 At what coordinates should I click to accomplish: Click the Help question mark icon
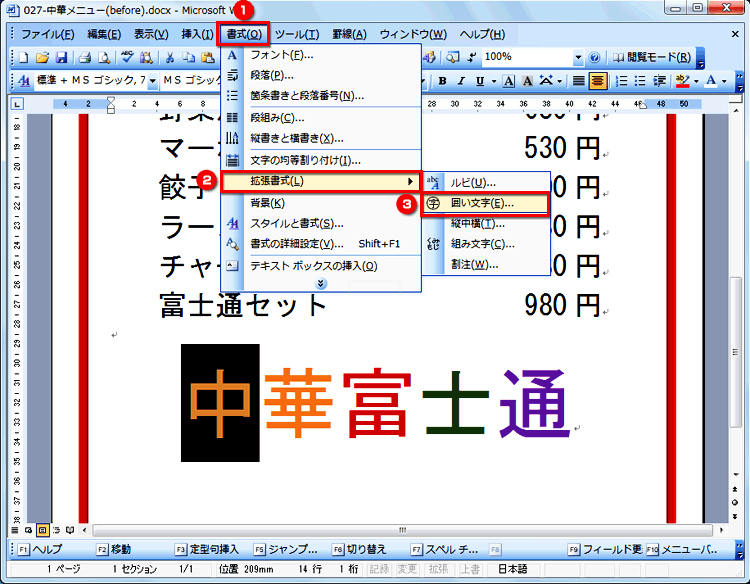tap(594, 58)
